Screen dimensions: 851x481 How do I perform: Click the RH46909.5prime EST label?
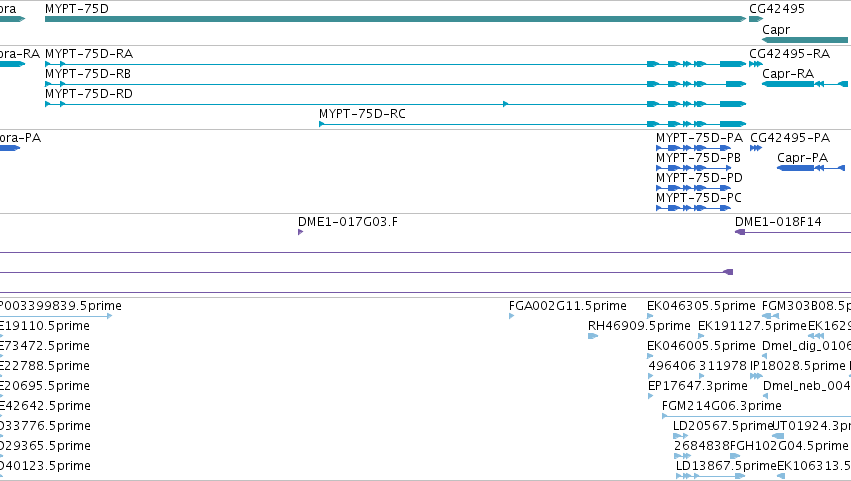pos(639,326)
